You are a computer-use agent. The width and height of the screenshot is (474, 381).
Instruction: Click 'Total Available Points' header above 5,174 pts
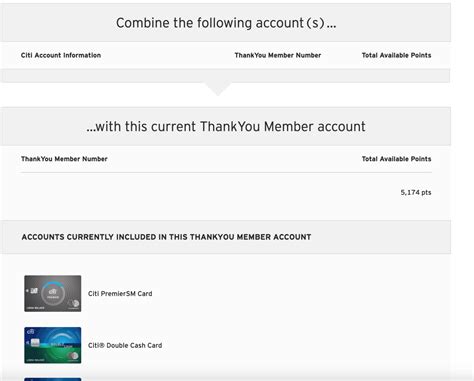tap(396, 159)
